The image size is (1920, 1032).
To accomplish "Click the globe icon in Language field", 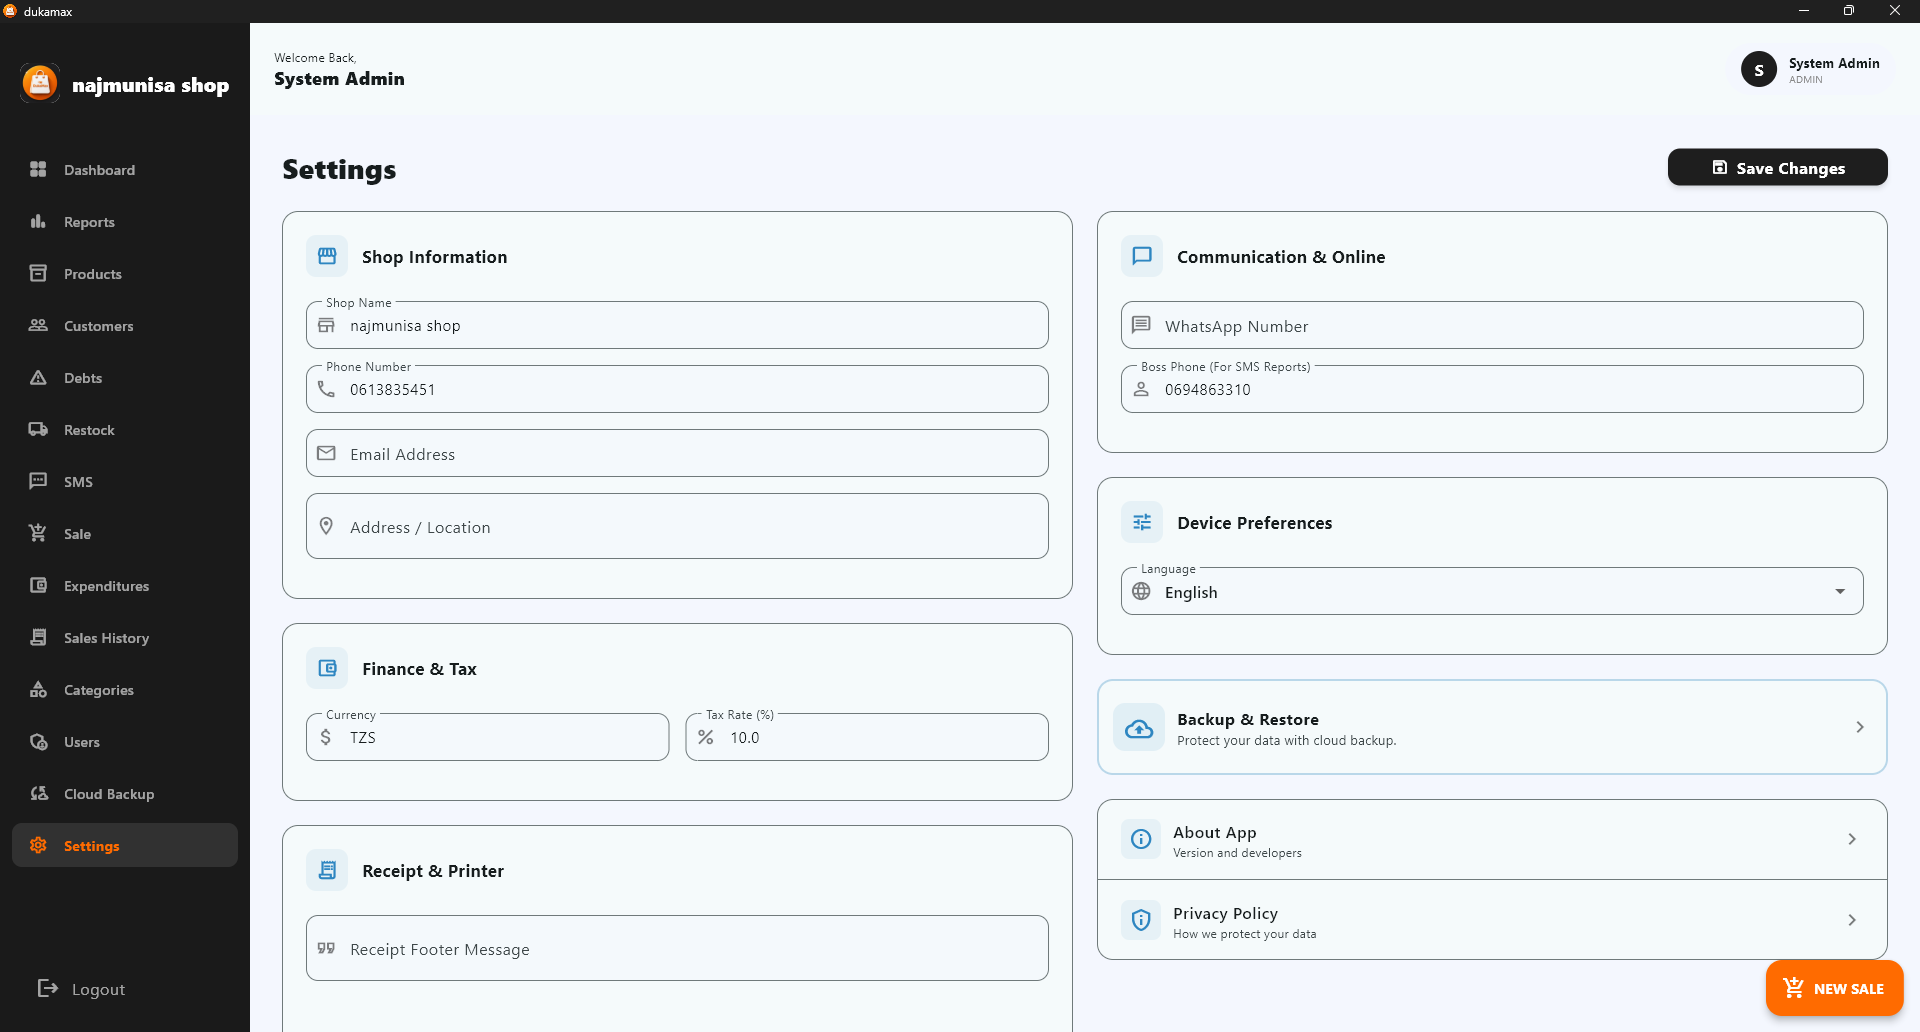I will [x=1141, y=591].
